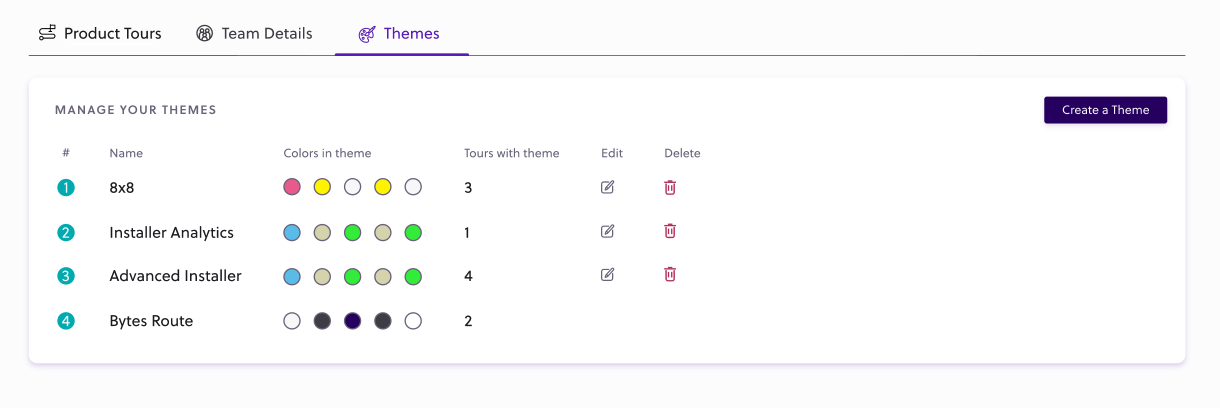Pick dark purple swatch in Bytes Route
The height and width of the screenshot is (408, 1220).
(352, 321)
